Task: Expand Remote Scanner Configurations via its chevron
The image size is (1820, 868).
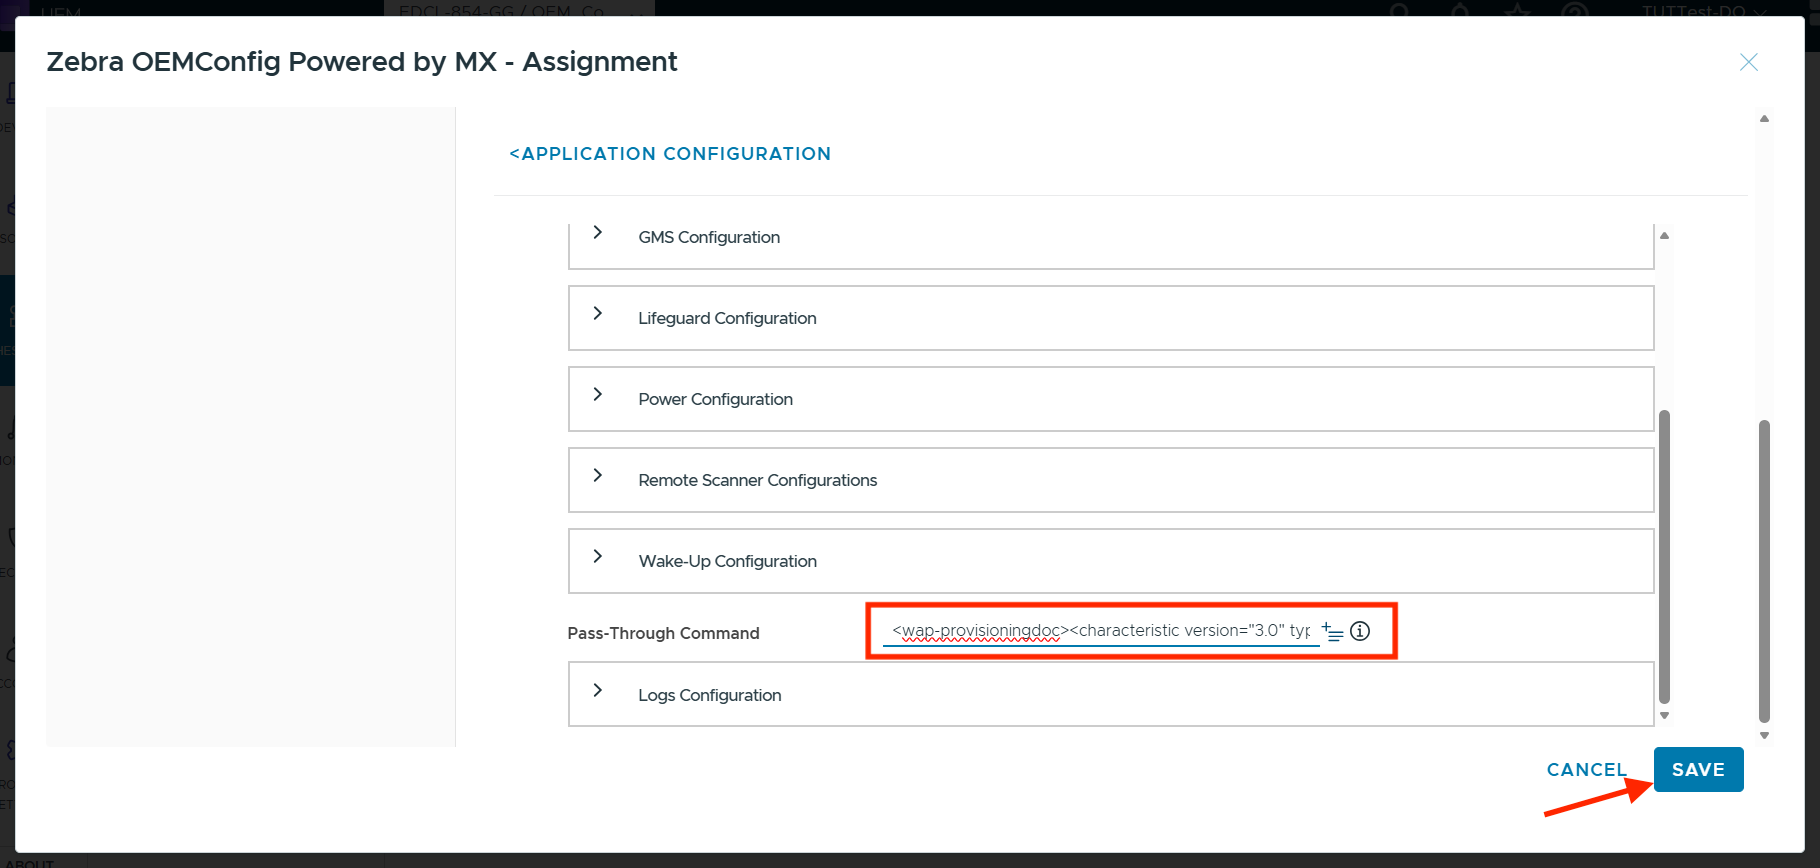Action: pos(598,475)
